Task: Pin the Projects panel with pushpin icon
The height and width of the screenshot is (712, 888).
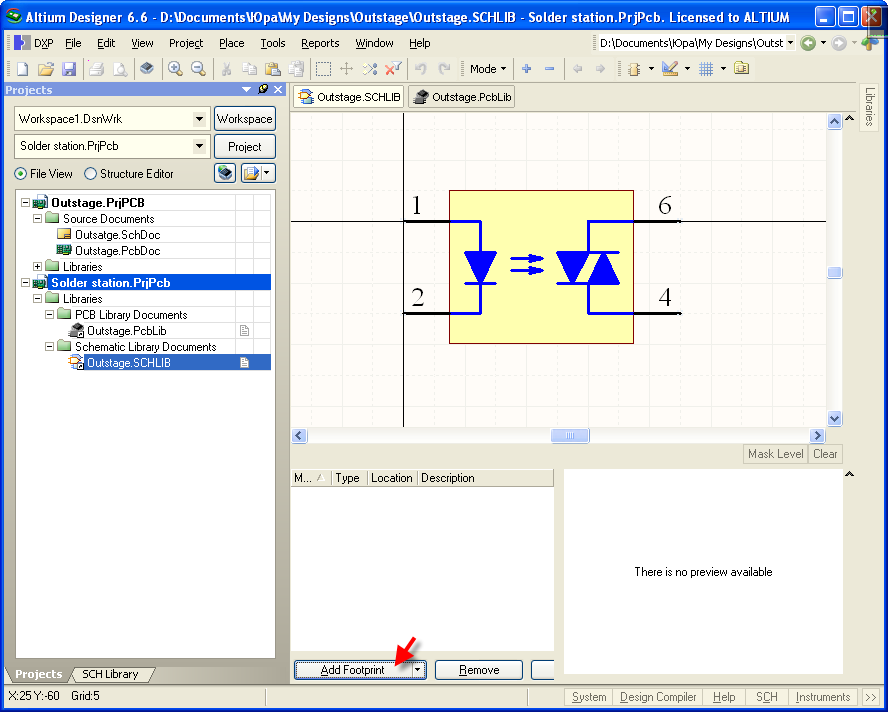Action: click(263, 90)
